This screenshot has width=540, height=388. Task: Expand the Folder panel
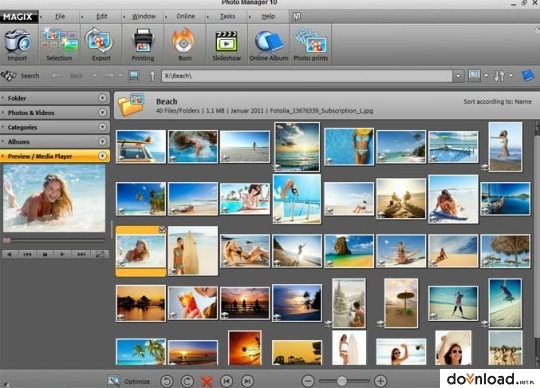[102, 98]
